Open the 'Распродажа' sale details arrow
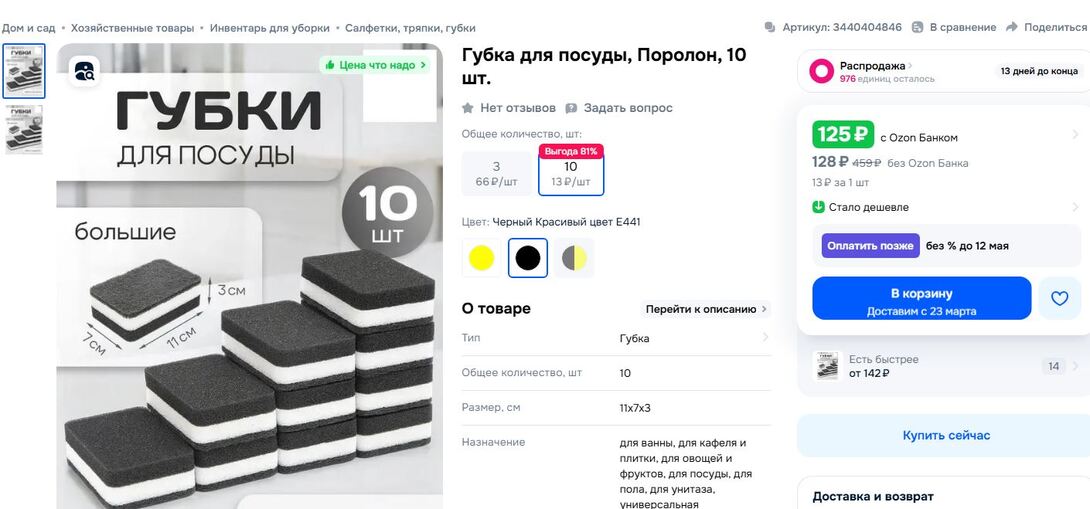 click(x=910, y=66)
